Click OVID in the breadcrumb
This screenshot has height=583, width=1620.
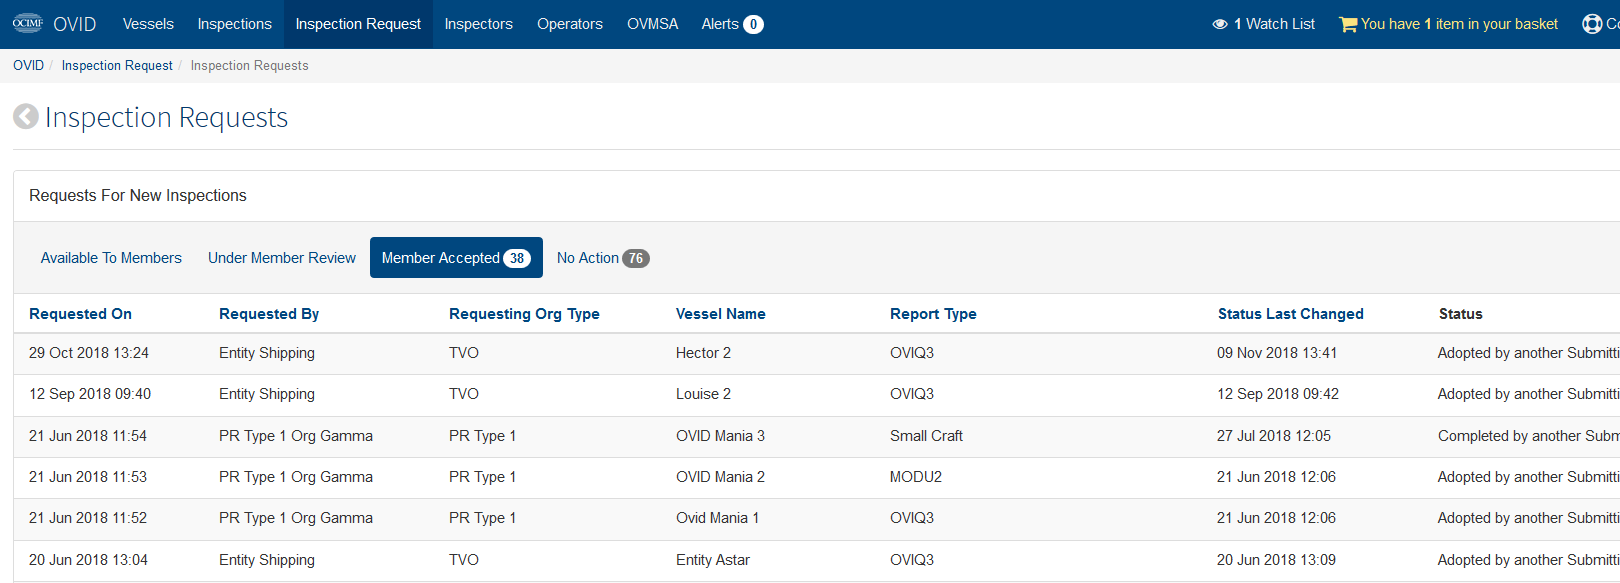28,65
